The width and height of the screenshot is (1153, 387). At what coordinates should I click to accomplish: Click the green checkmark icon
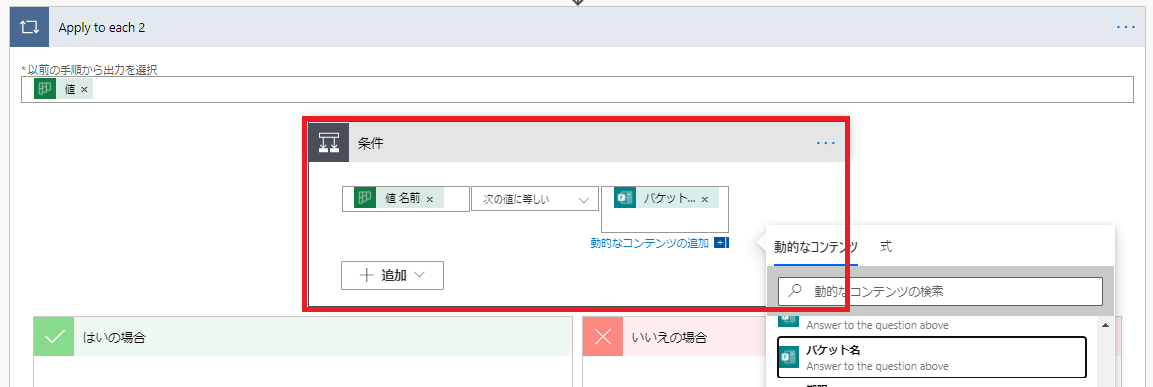tap(54, 337)
